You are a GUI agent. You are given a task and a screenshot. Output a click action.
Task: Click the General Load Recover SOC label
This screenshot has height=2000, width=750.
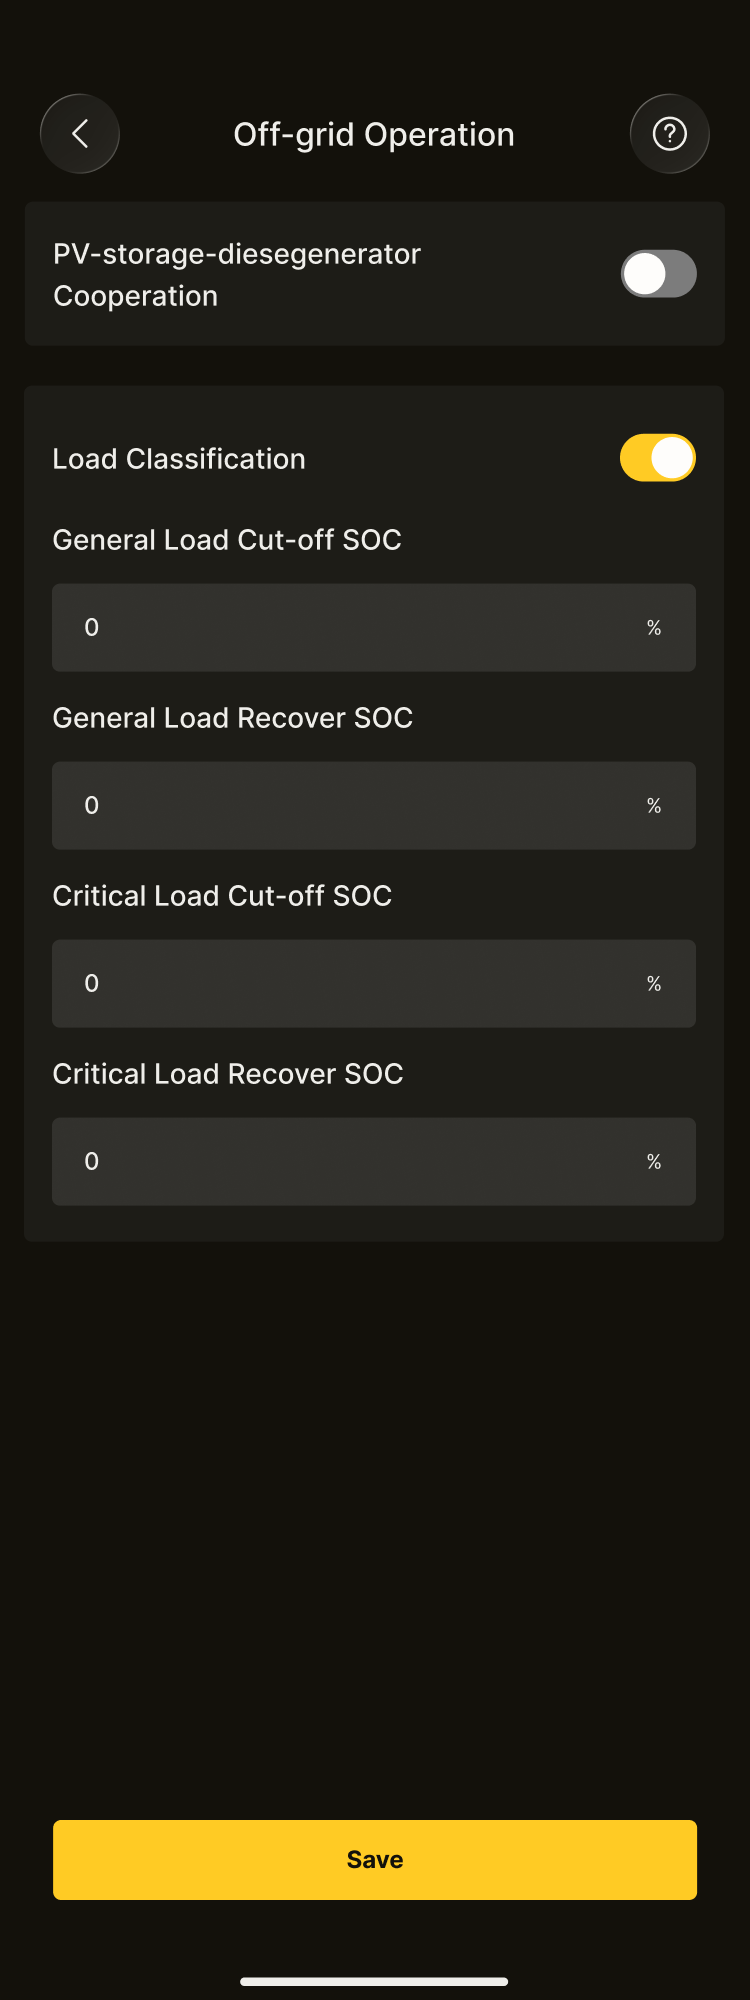232,718
